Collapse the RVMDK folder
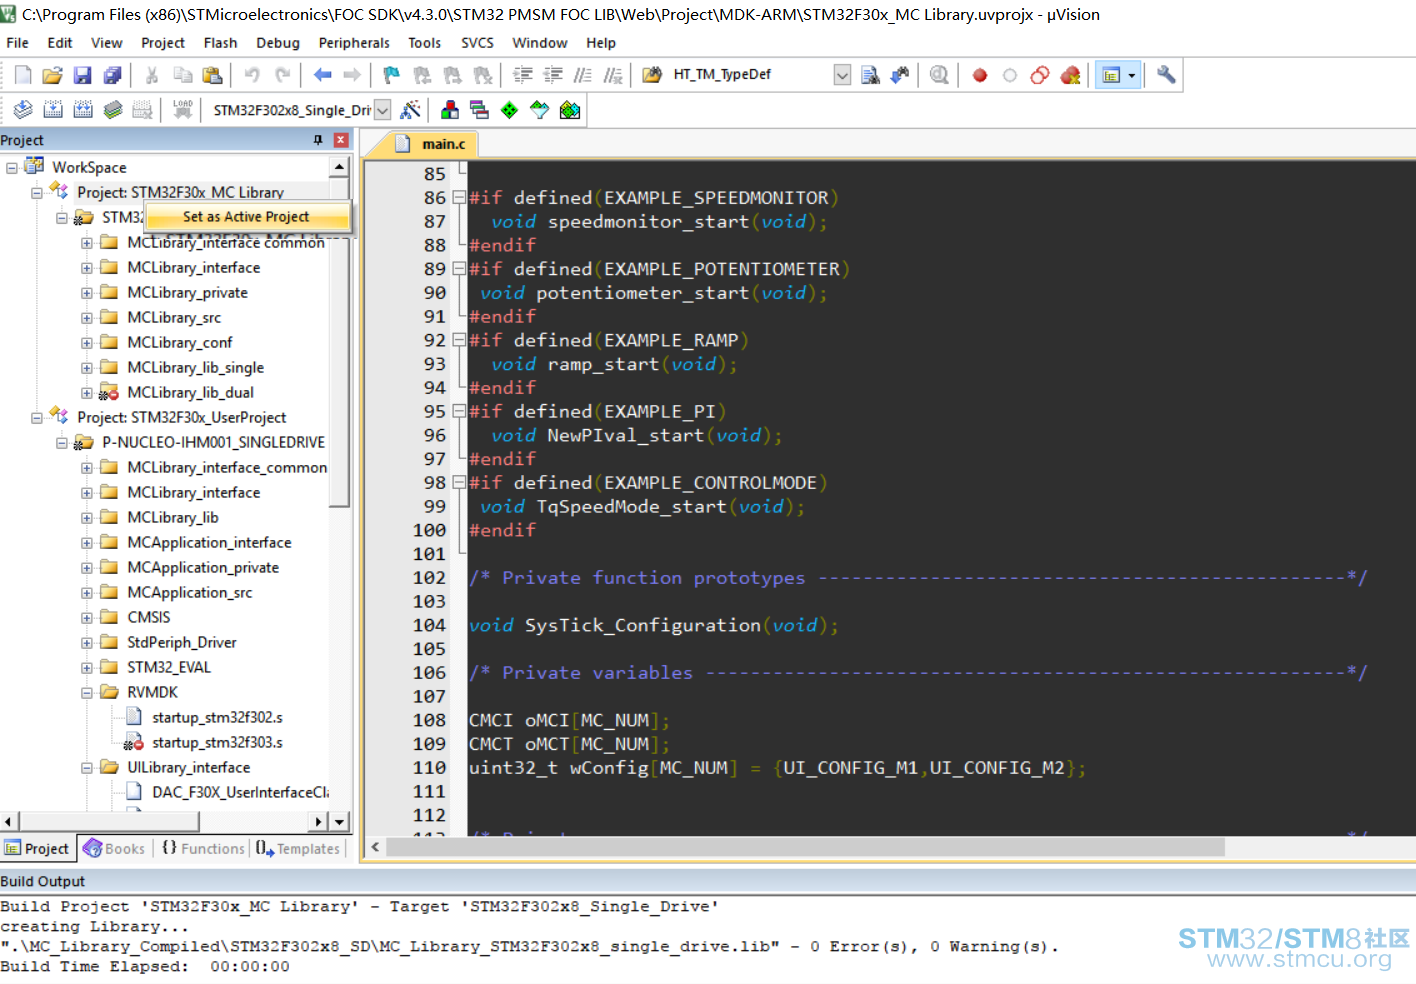Screen dimensions: 1416x984 (87, 693)
